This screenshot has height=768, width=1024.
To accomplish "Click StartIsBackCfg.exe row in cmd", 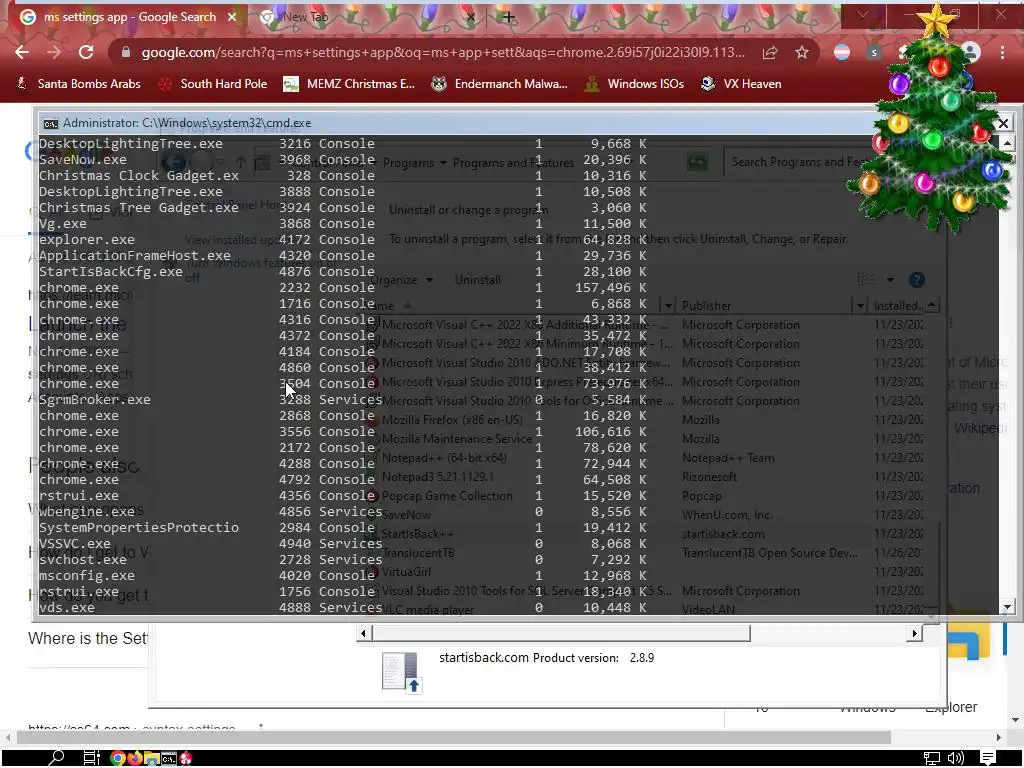I will (x=343, y=272).
